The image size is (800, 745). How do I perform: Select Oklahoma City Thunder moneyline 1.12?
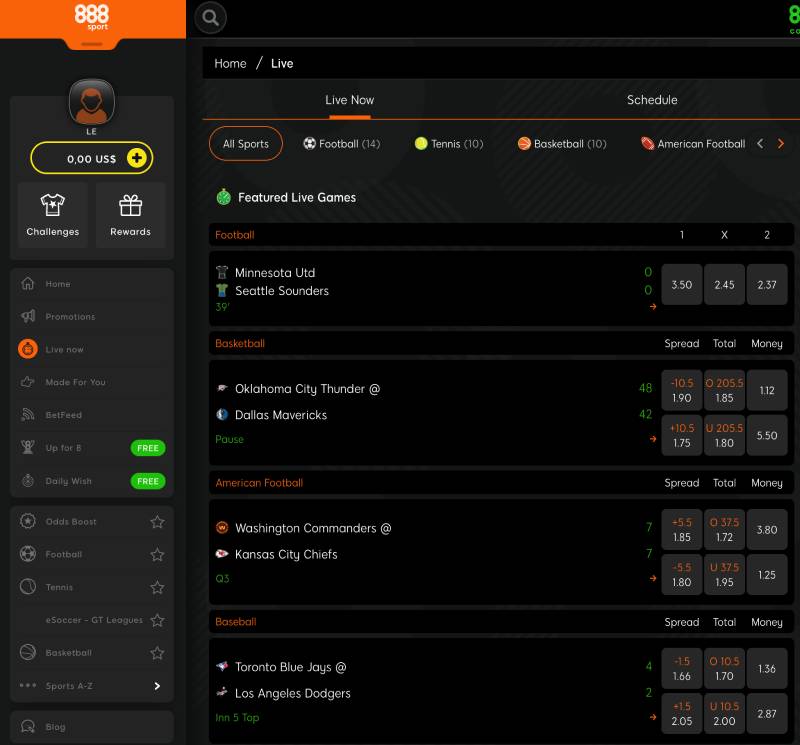point(767,391)
